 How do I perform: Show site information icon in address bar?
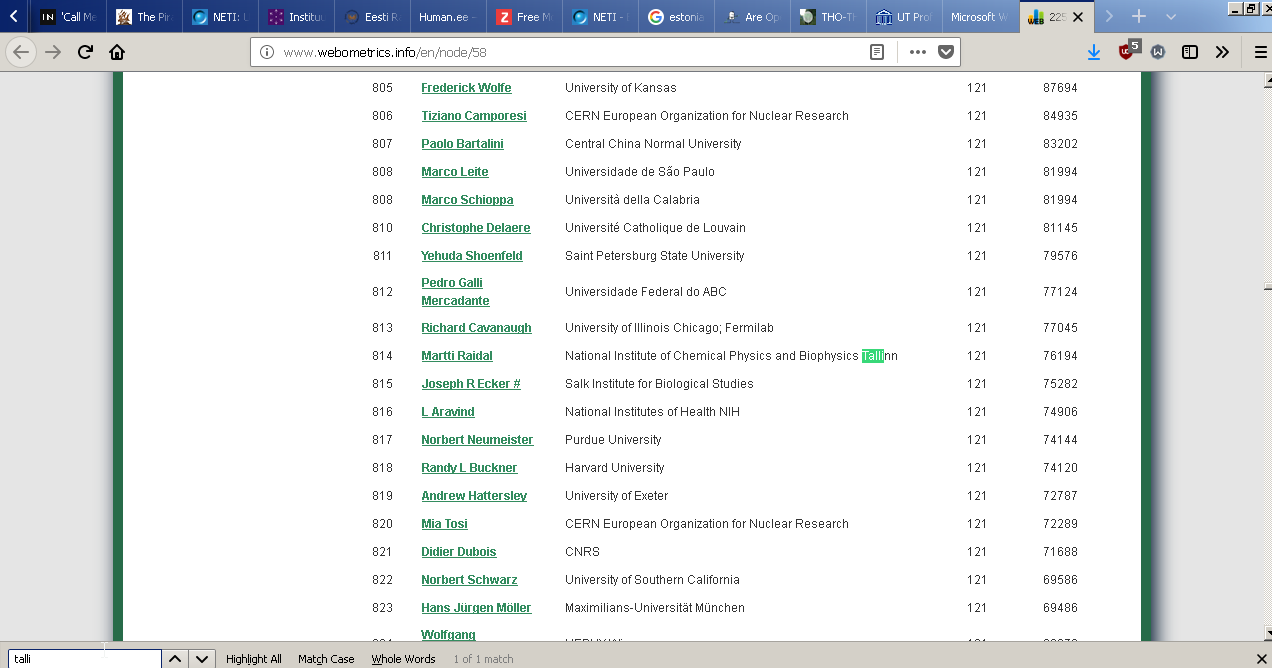267,52
